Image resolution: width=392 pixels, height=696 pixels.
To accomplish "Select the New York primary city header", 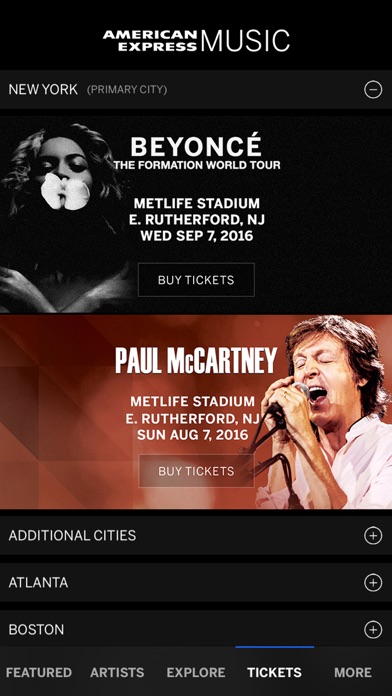I will click(196, 90).
